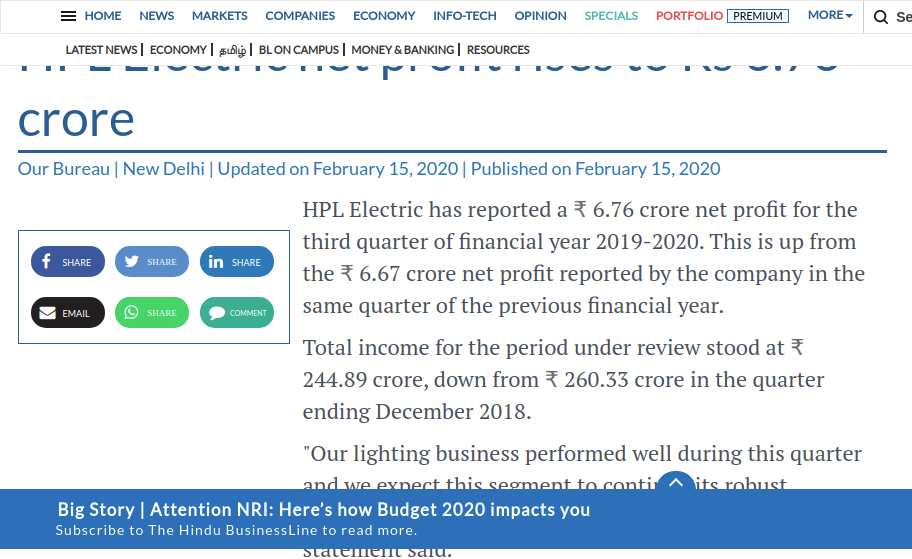The width and height of the screenshot is (912, 559).
Task: Open the MONEY & BANKING link
Action: [x=402, y=50]
